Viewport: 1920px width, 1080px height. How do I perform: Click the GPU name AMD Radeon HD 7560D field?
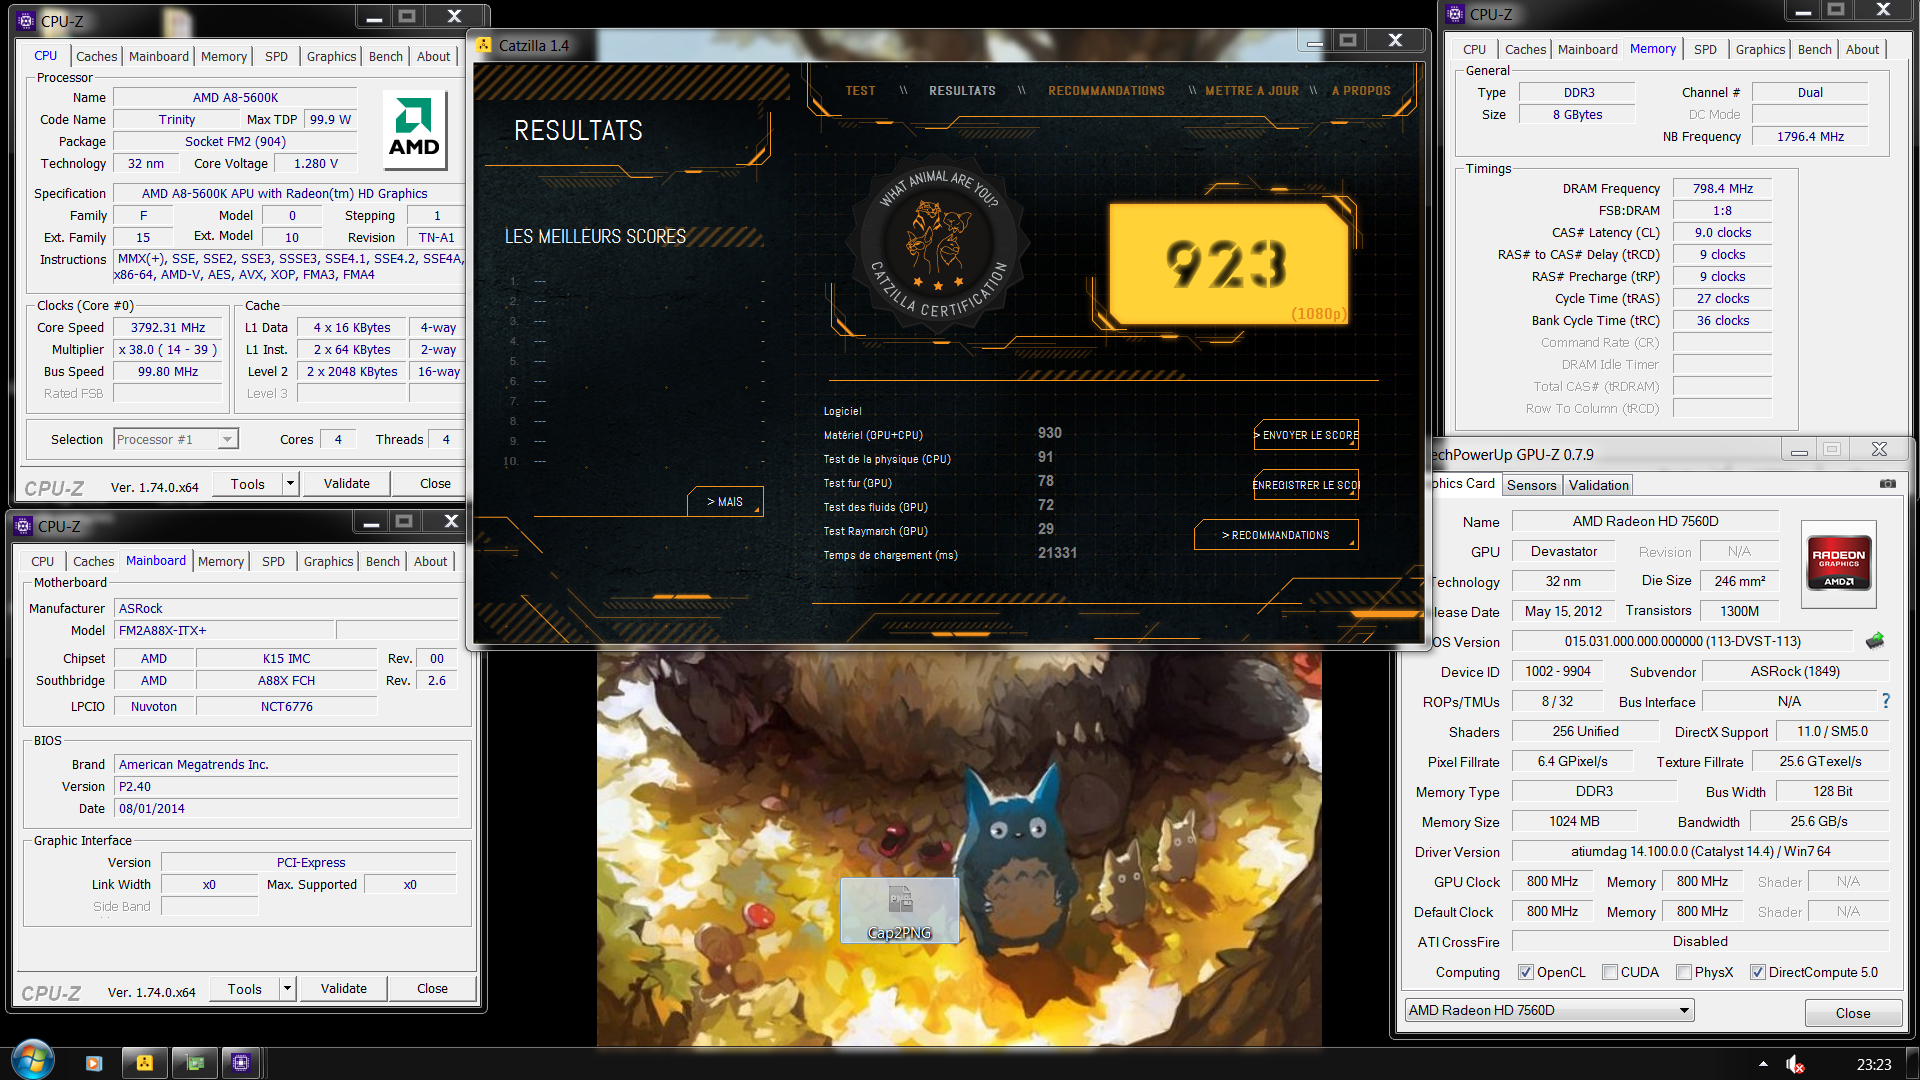[x=1645, y=521]
